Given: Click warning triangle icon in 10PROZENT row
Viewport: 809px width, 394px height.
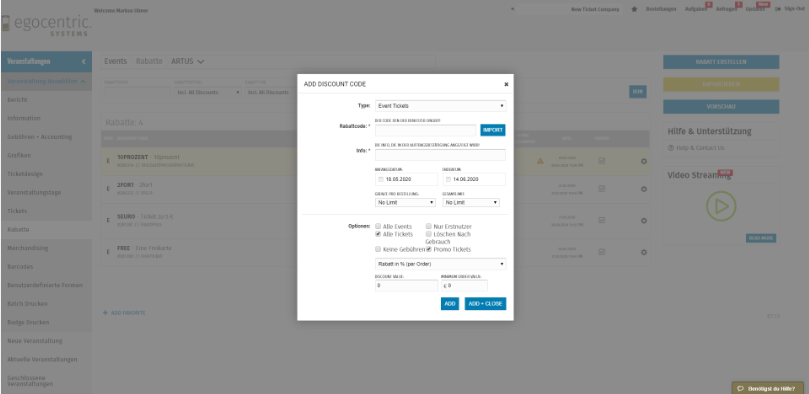Looking at the screenshot, I should pyautogui.click(x=540, y=161).
